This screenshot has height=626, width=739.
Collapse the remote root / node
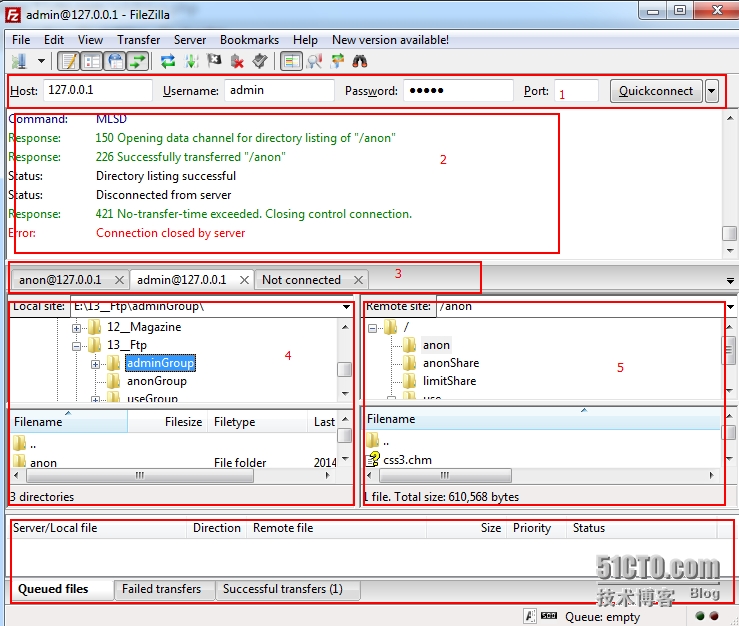point(372,328)
